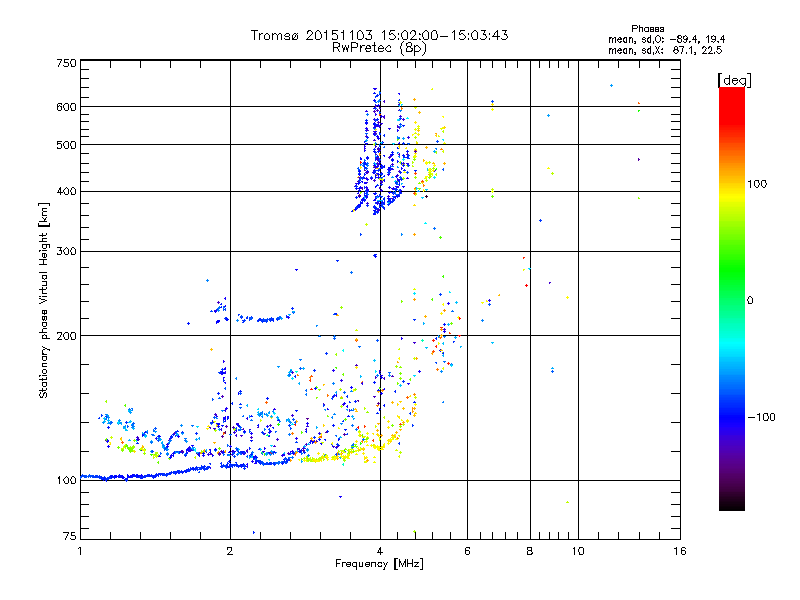Click the y-axis '300' tick label
800x600 pixels.
click(x=66, y=251)
